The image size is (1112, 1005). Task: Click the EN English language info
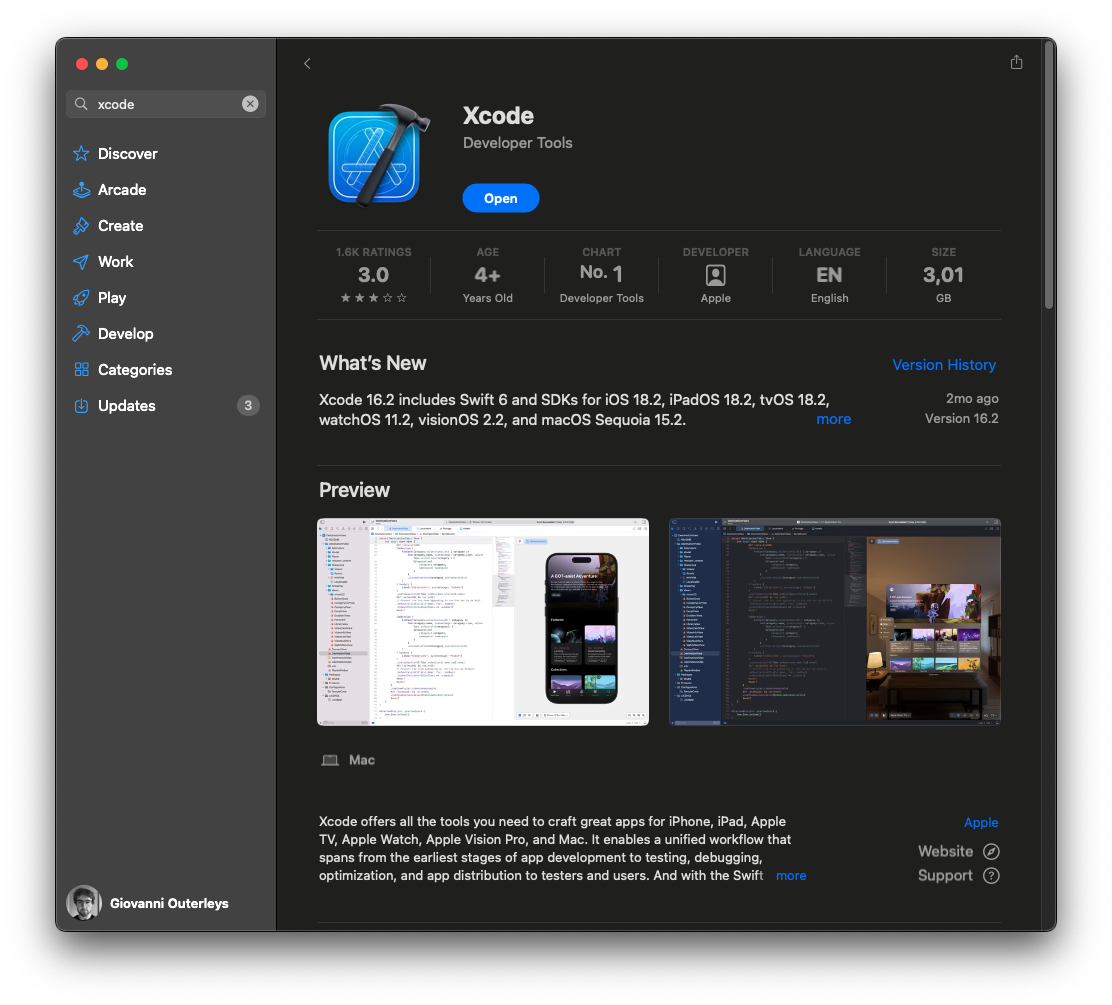pyautogui.click(x=829, y=275)
